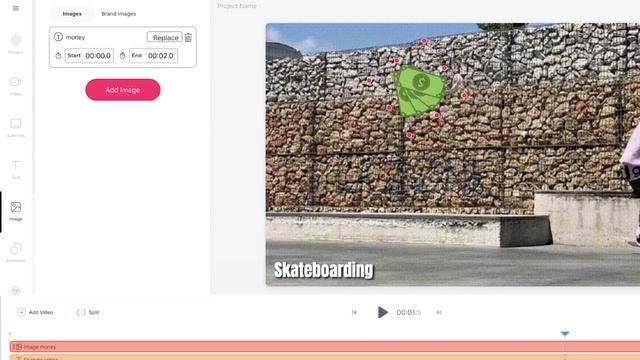Delete the money image with trash icon

tap(188, 37)
